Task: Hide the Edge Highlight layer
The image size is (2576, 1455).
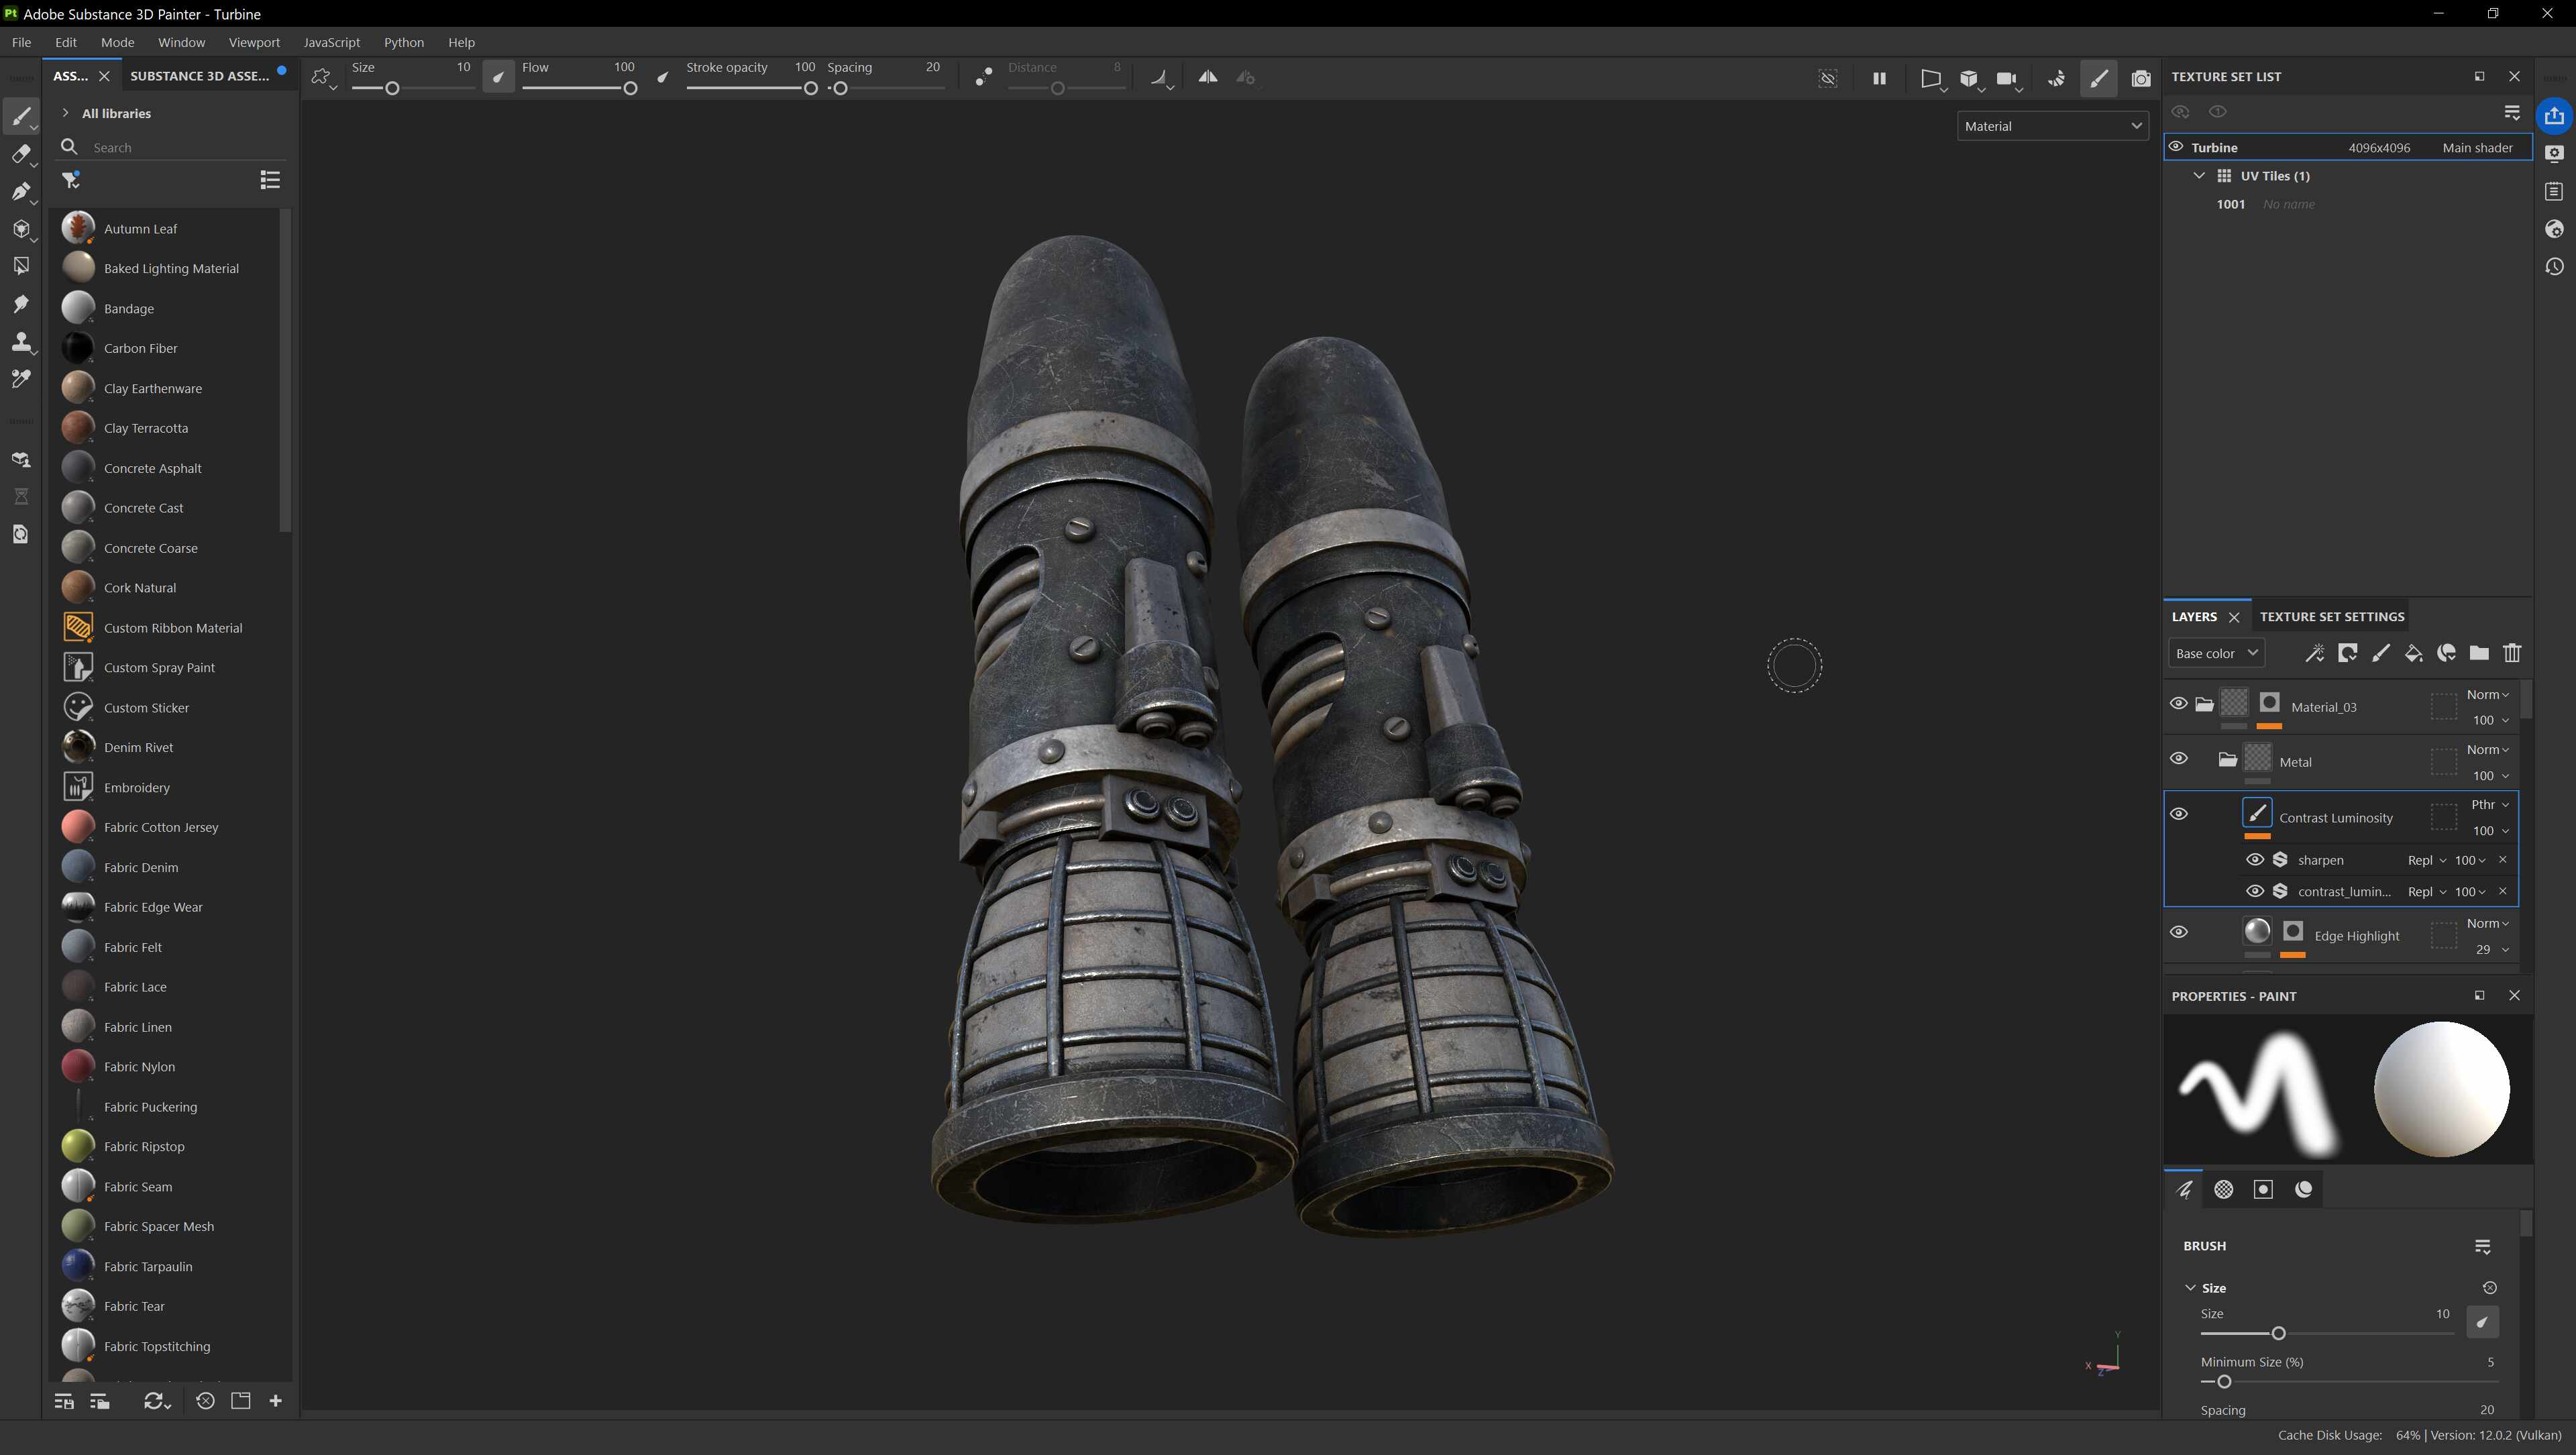Action: coord(2178,932)
